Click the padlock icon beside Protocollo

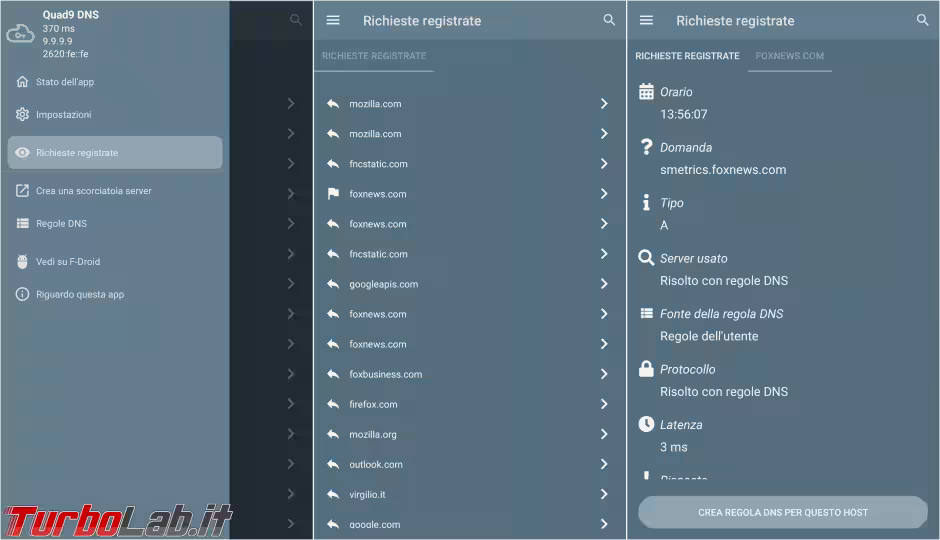[x=646, y=369]
